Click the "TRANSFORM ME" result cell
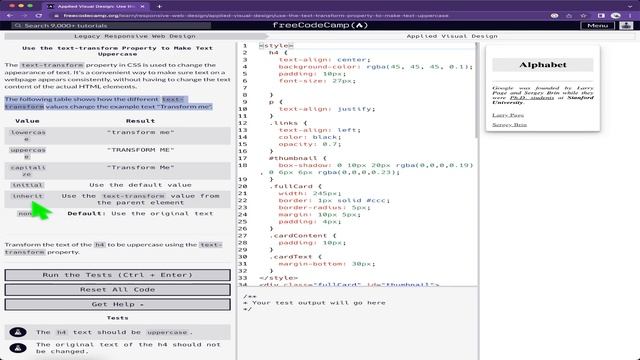Screen dimensions: 640x360 pyautogui.click(x=140, y=150)
